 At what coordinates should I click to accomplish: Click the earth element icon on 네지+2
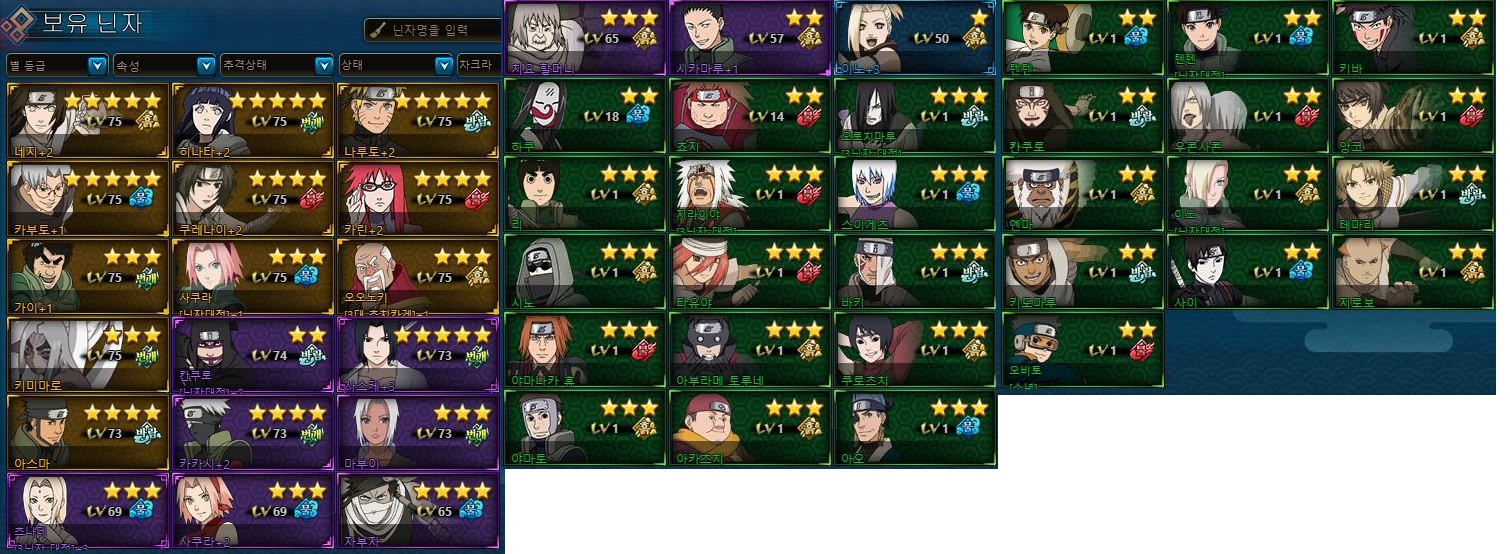pyautogui.click(x=146, y=122)
